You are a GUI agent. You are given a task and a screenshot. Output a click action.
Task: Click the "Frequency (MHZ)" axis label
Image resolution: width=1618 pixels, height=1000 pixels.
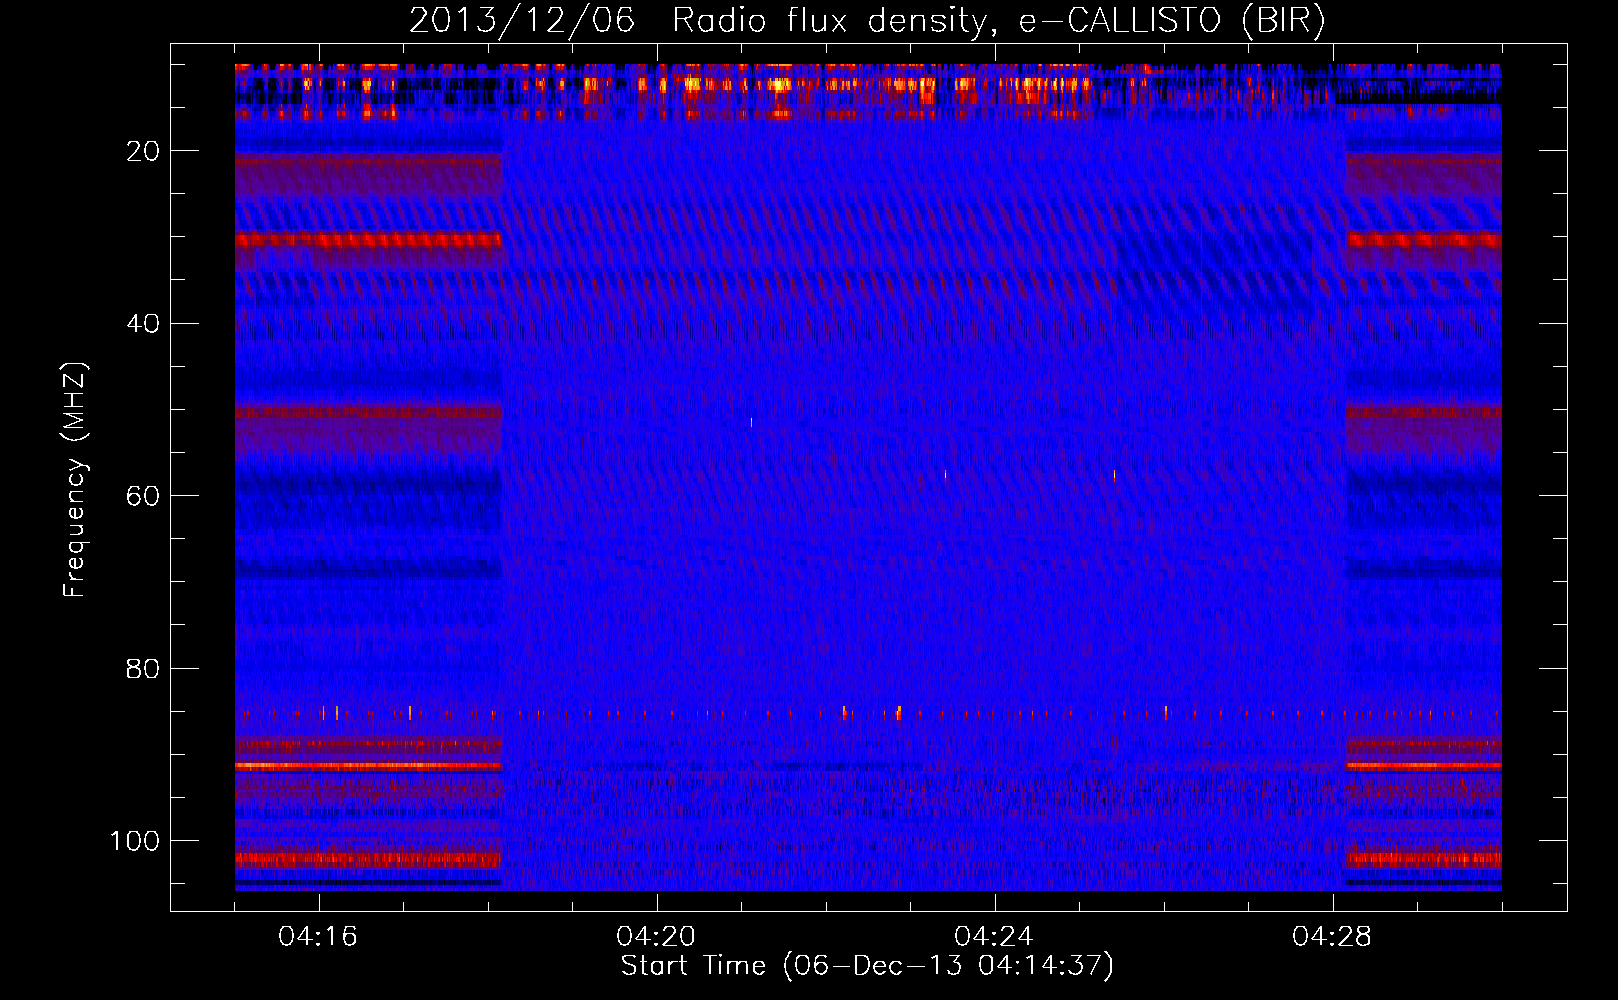pyautogui.click(x=75, y=480)
